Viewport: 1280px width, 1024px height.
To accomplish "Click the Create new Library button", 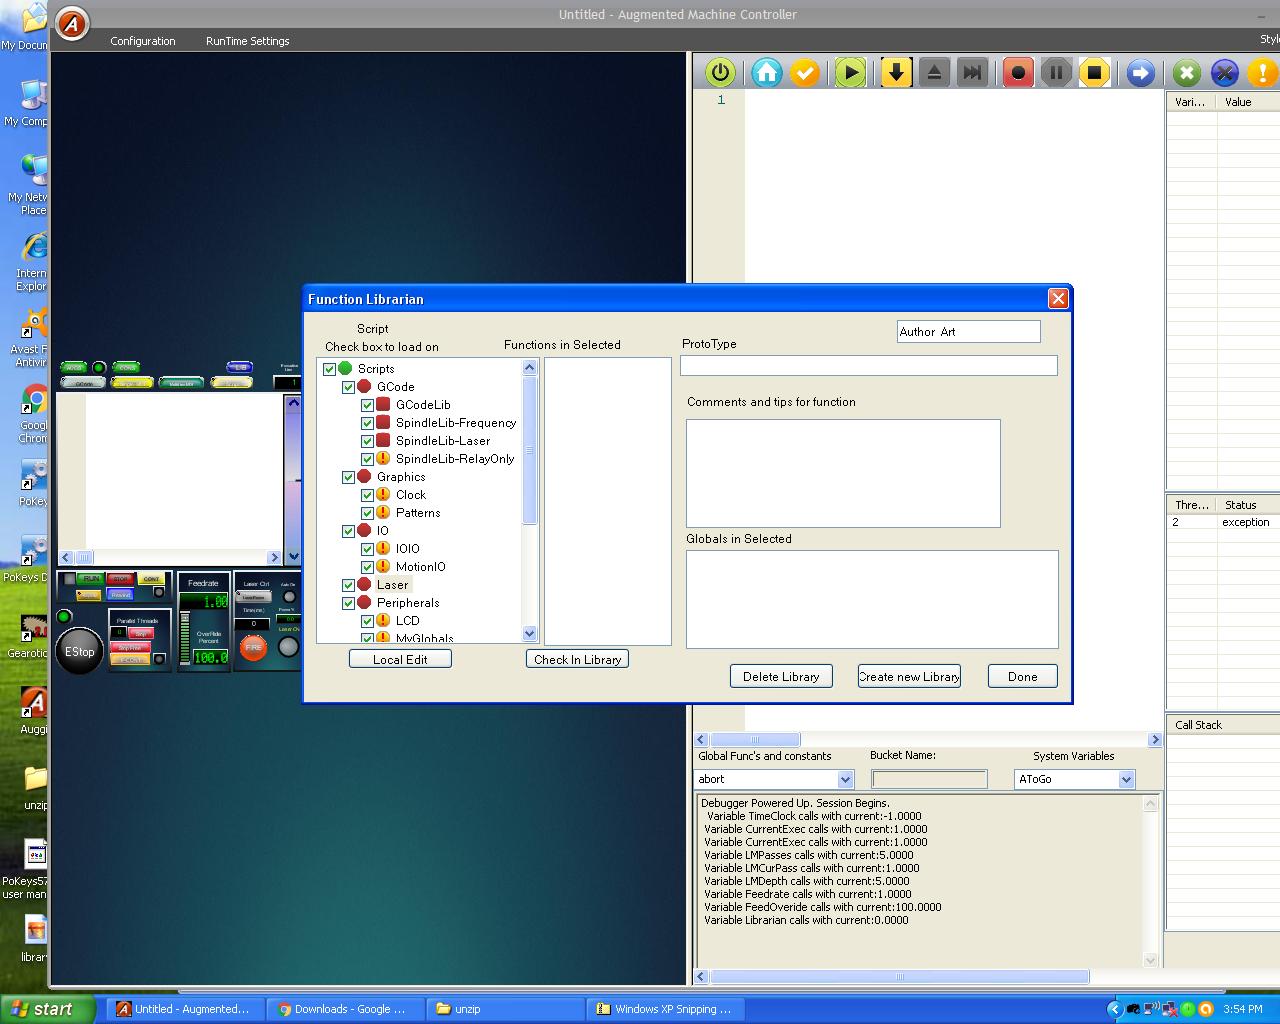I will [x=908, y=676].
